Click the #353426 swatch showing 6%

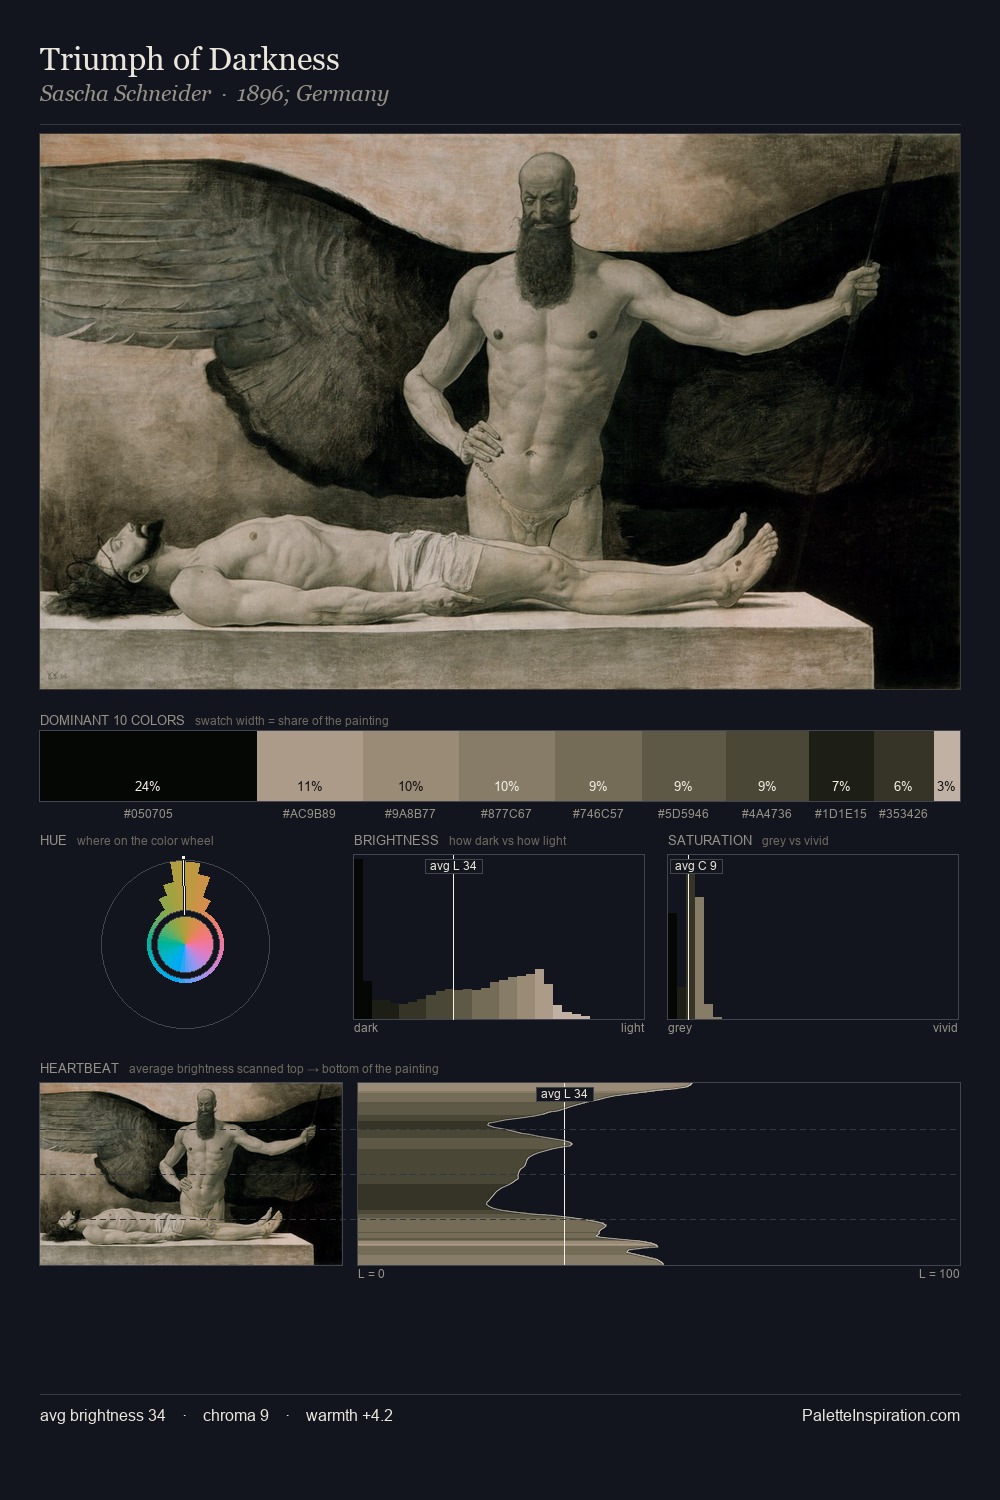(x=904, y=766)
